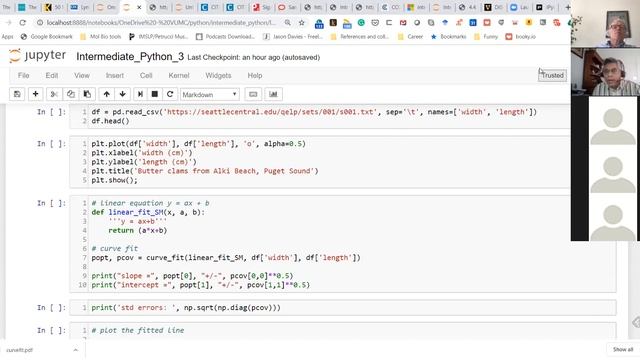Click the blue 31 calendar extension icon
Image resolution: width=640 pixels, height=360 pixels.
[473, 23]
